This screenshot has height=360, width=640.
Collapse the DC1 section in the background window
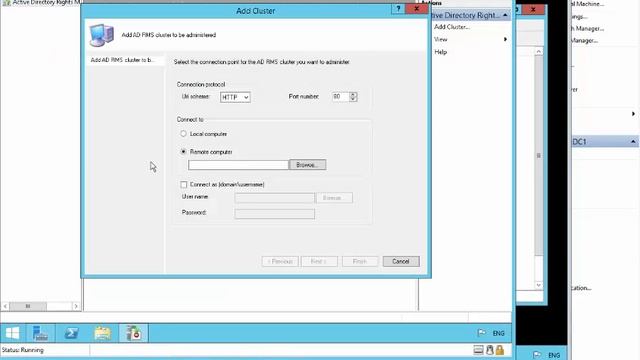(x=633, y=142)
